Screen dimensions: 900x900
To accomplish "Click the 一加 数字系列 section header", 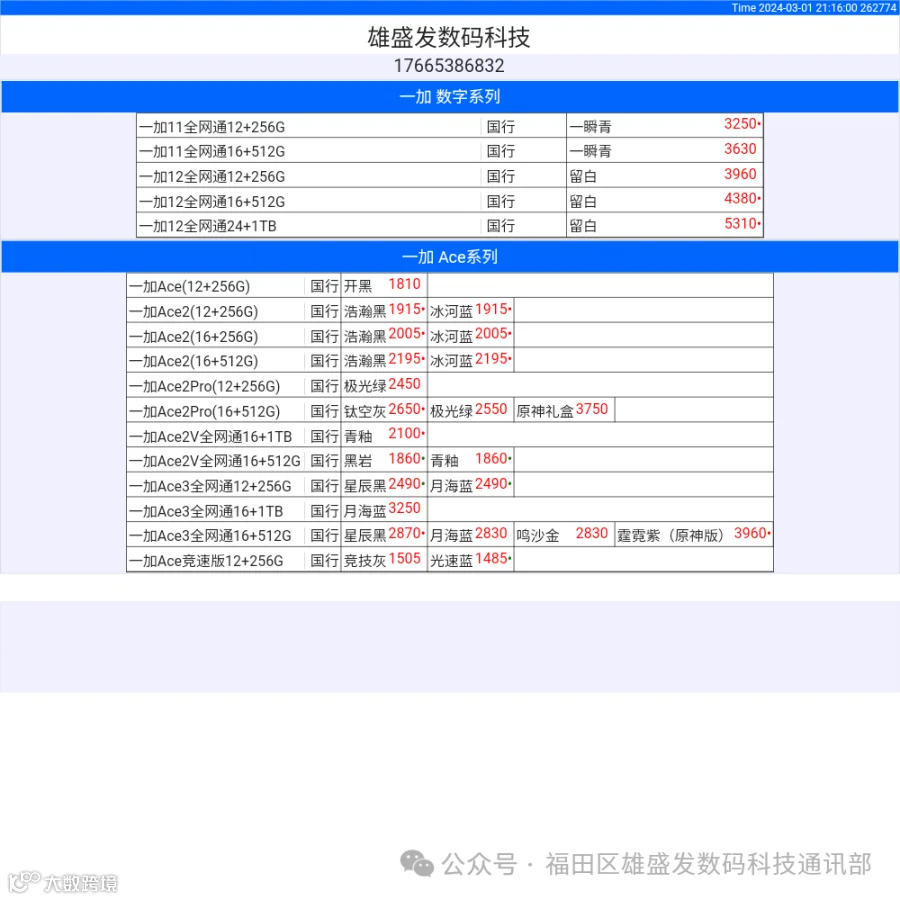I will click(450, 96).
